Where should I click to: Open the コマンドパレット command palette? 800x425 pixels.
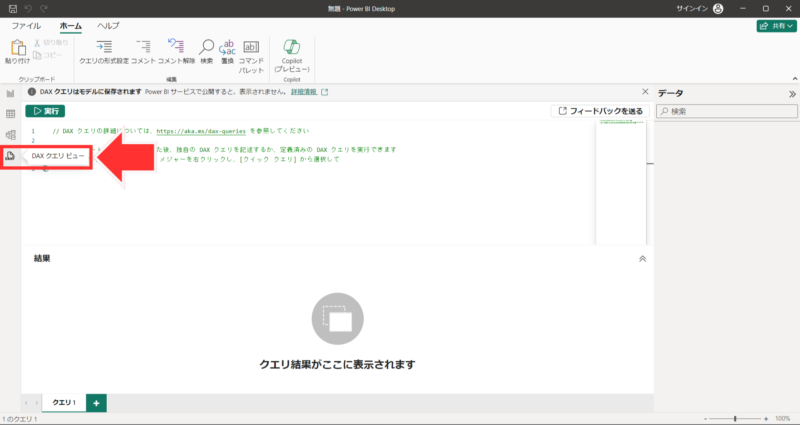click(251, 56)
